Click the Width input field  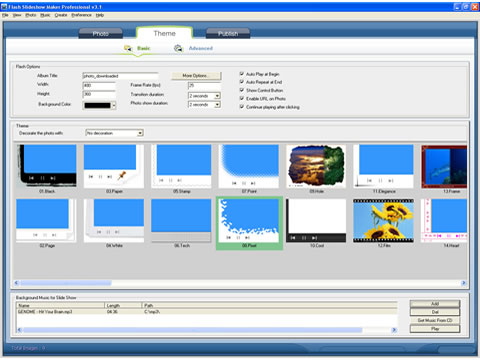pos(99,86)
